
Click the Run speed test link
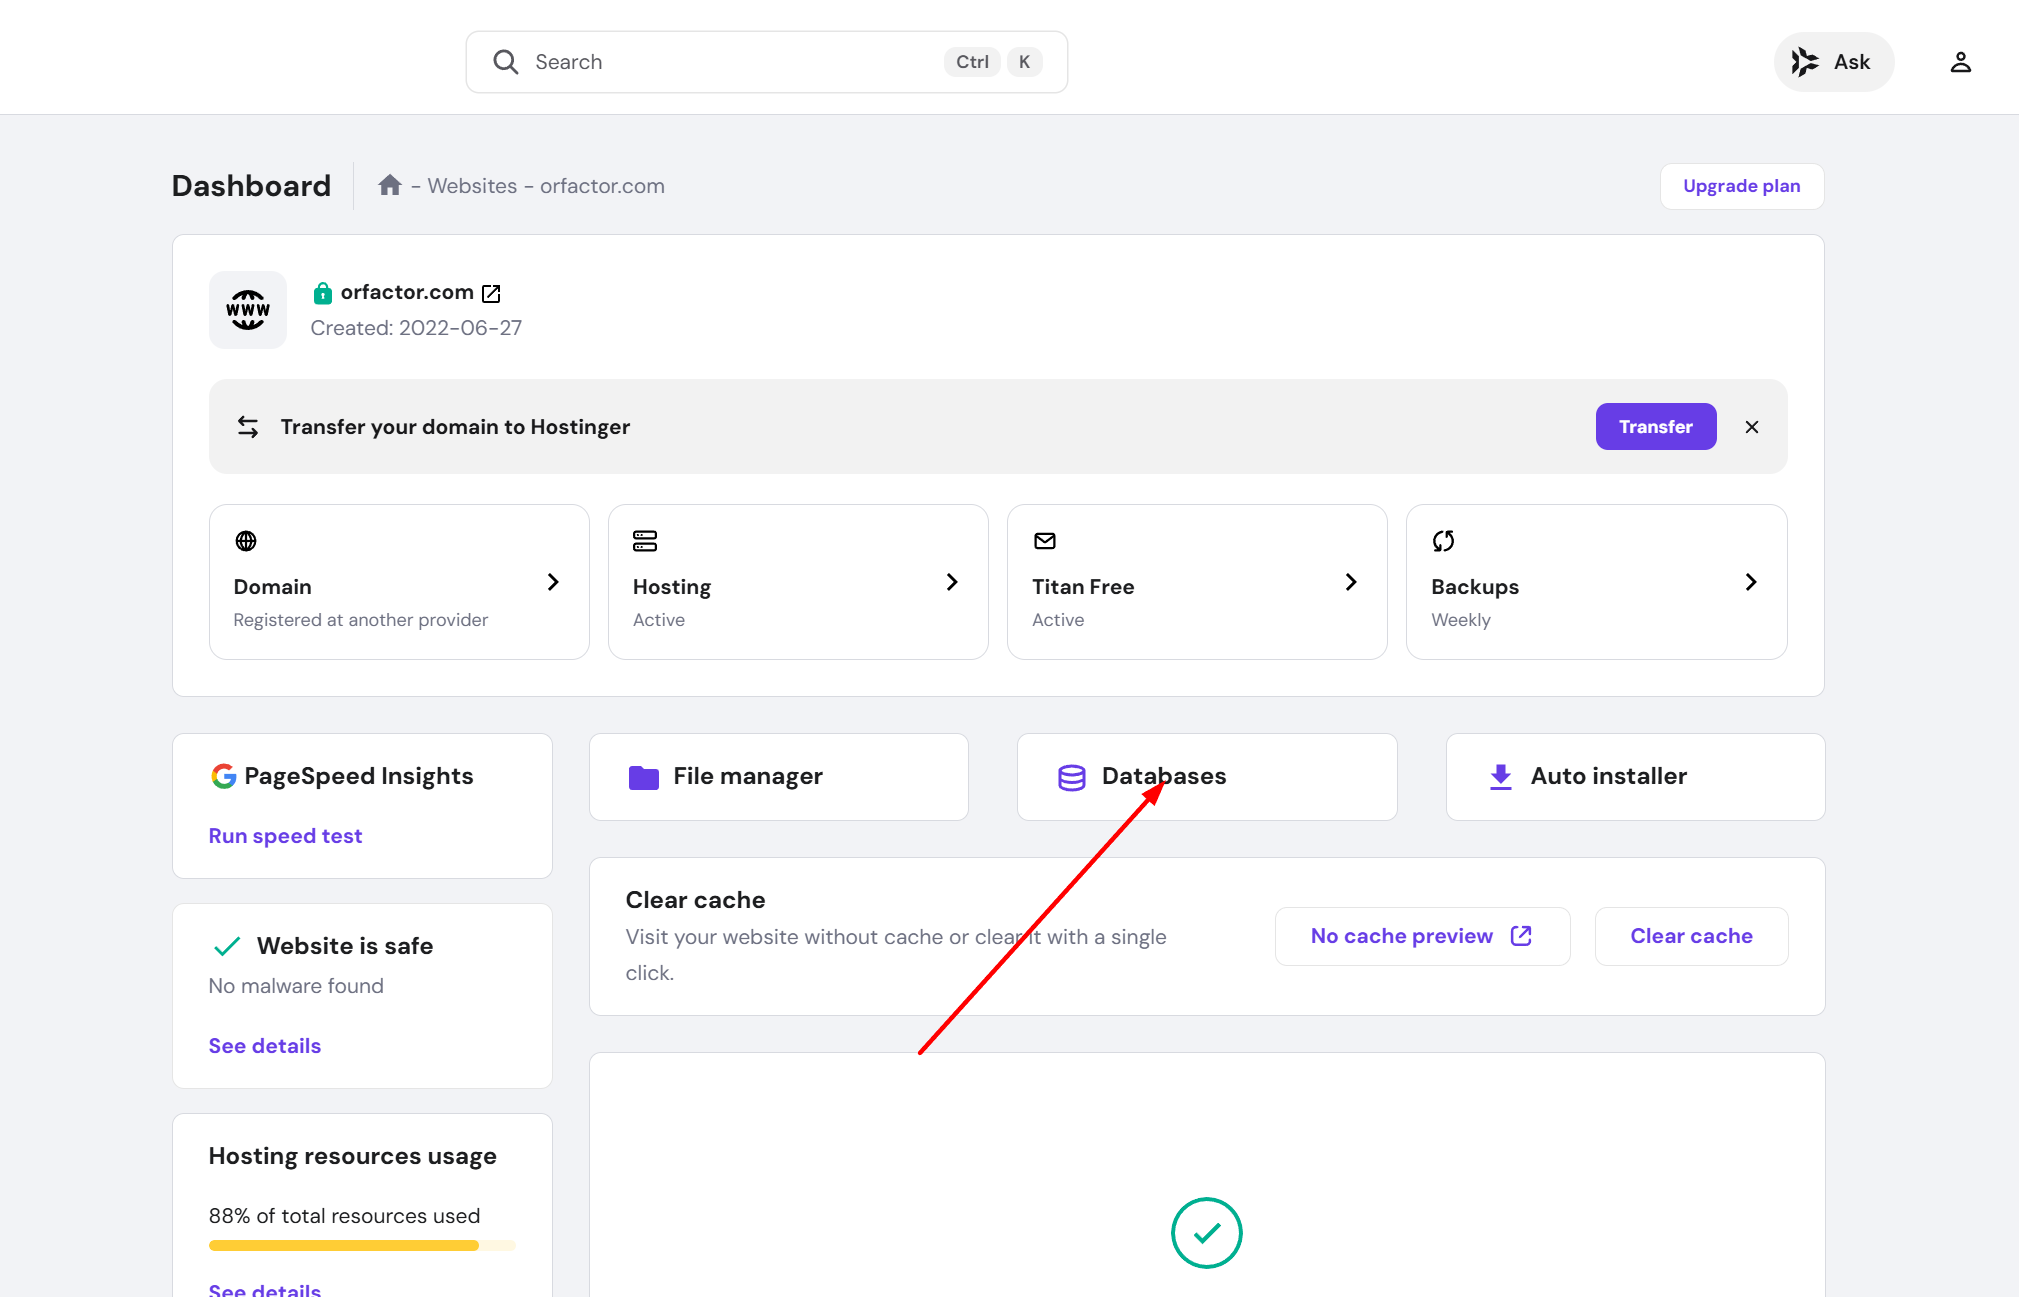(x=285, y=836)
